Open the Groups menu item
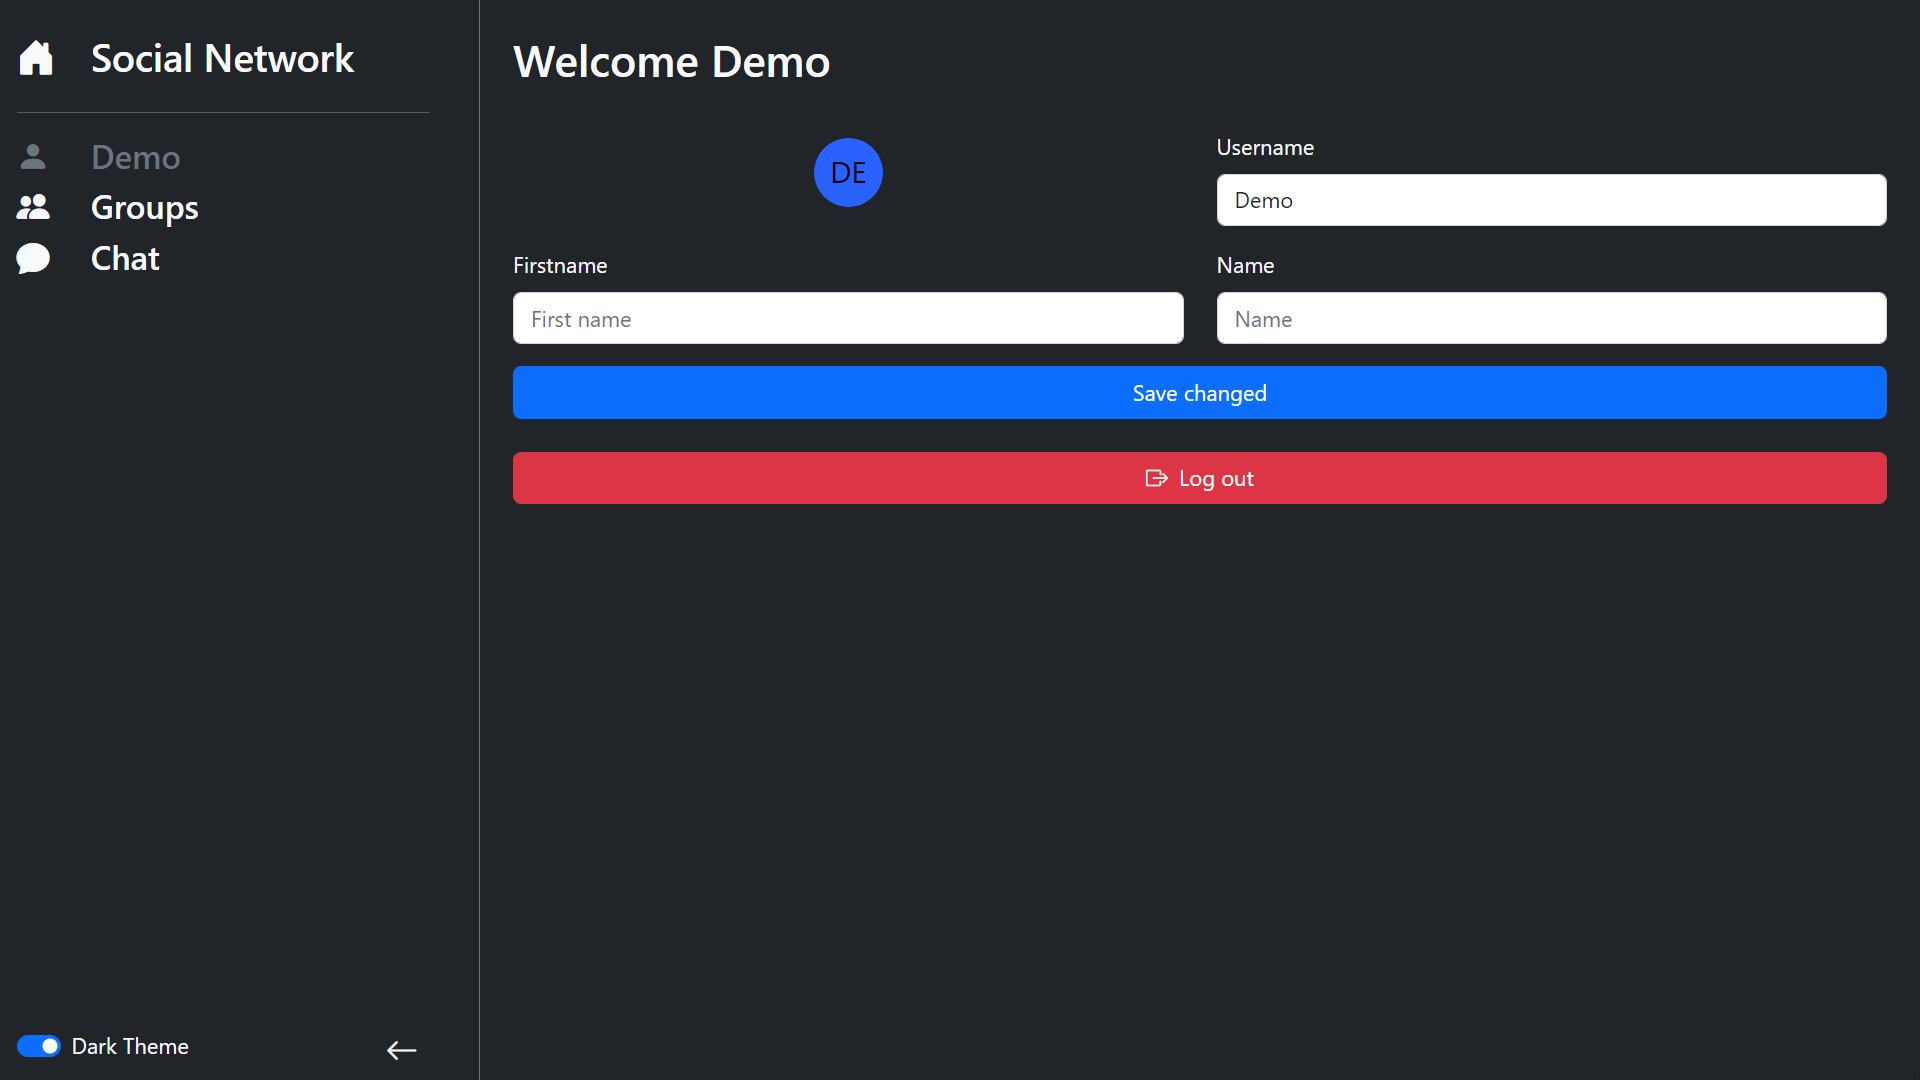 (x=144, y=207)
